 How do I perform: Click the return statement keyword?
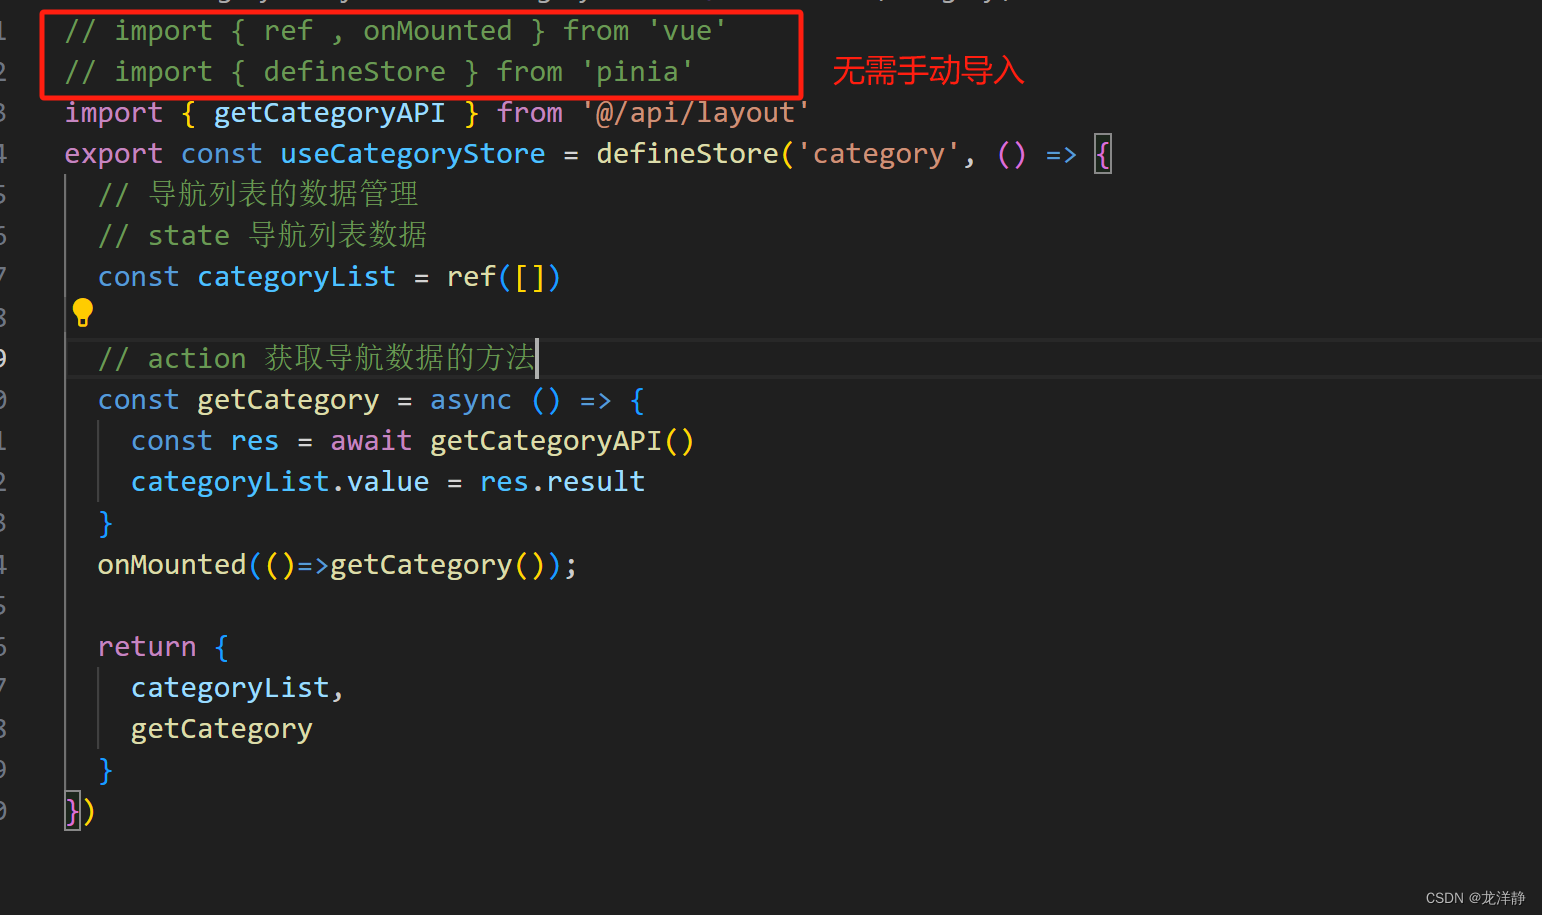pyautogui.click(x=146, y=646)
